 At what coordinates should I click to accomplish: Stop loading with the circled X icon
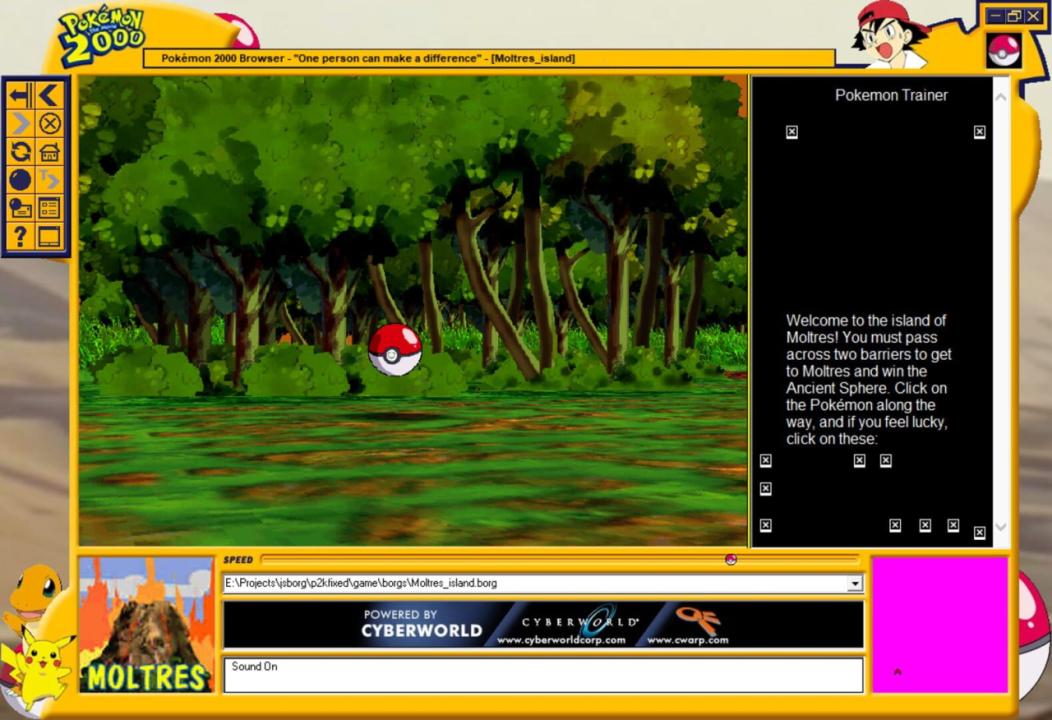coord(49,124)
